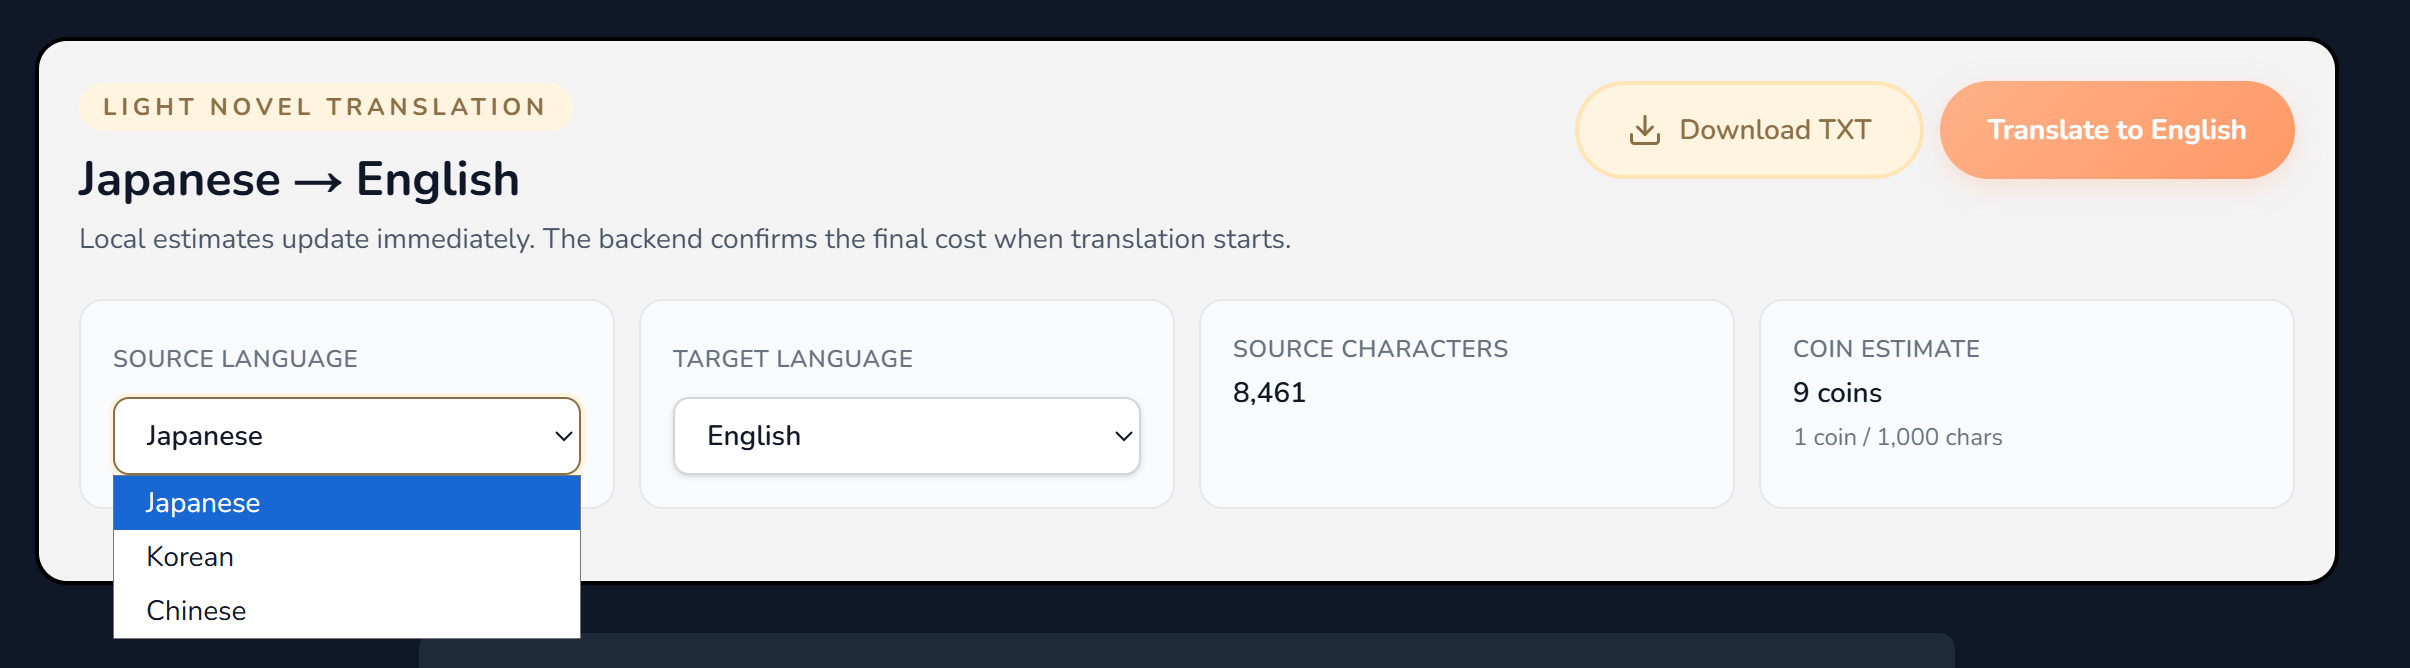Click the 1 coin / 1,000 chars note
This screenshot has width=2410, height=668.
[x=1897, y=437]
